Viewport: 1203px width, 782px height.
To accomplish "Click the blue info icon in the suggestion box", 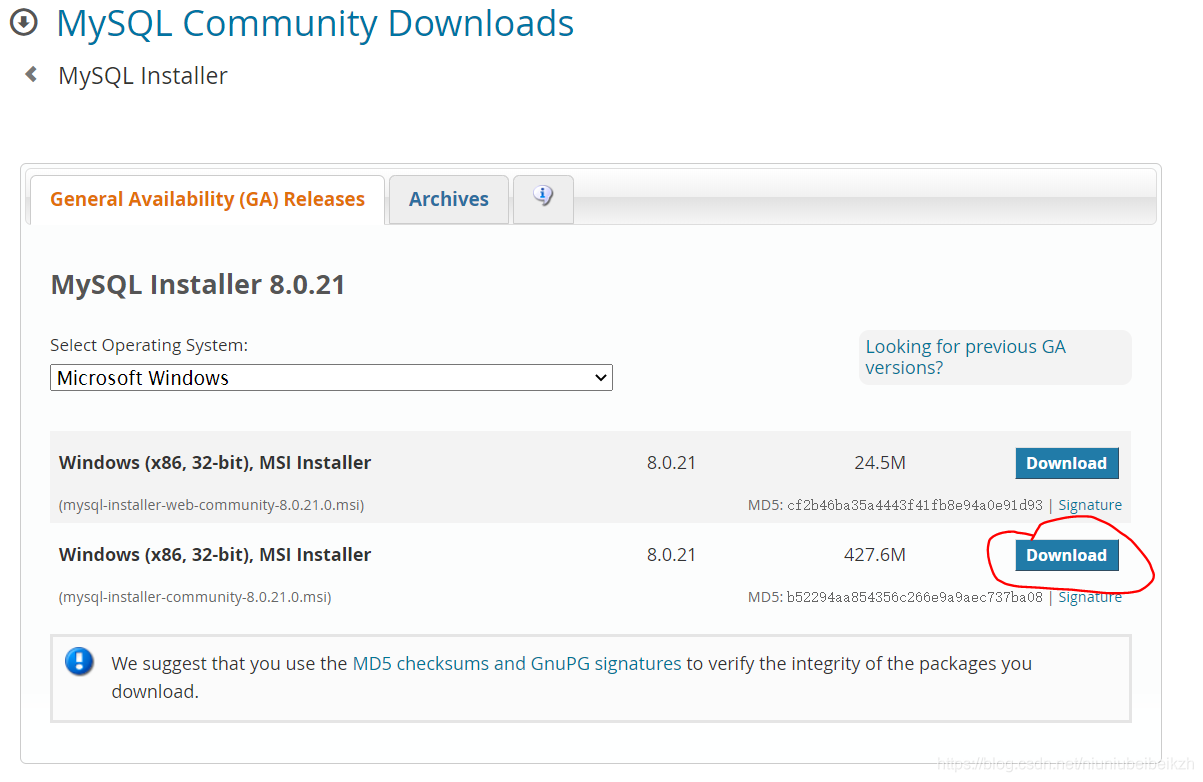I will tap(79, 662).
